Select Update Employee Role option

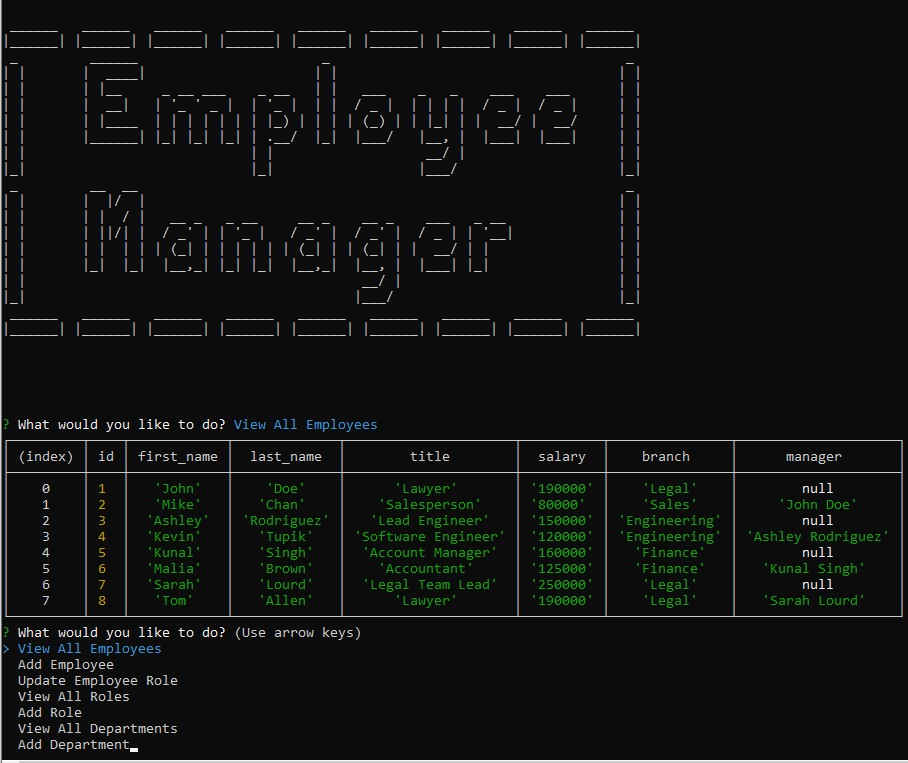point(97,681)
